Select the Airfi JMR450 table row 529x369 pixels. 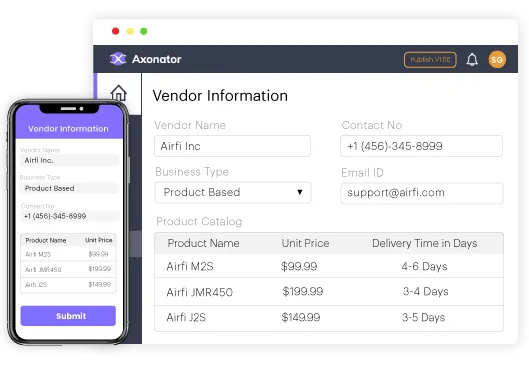point(329,292)
